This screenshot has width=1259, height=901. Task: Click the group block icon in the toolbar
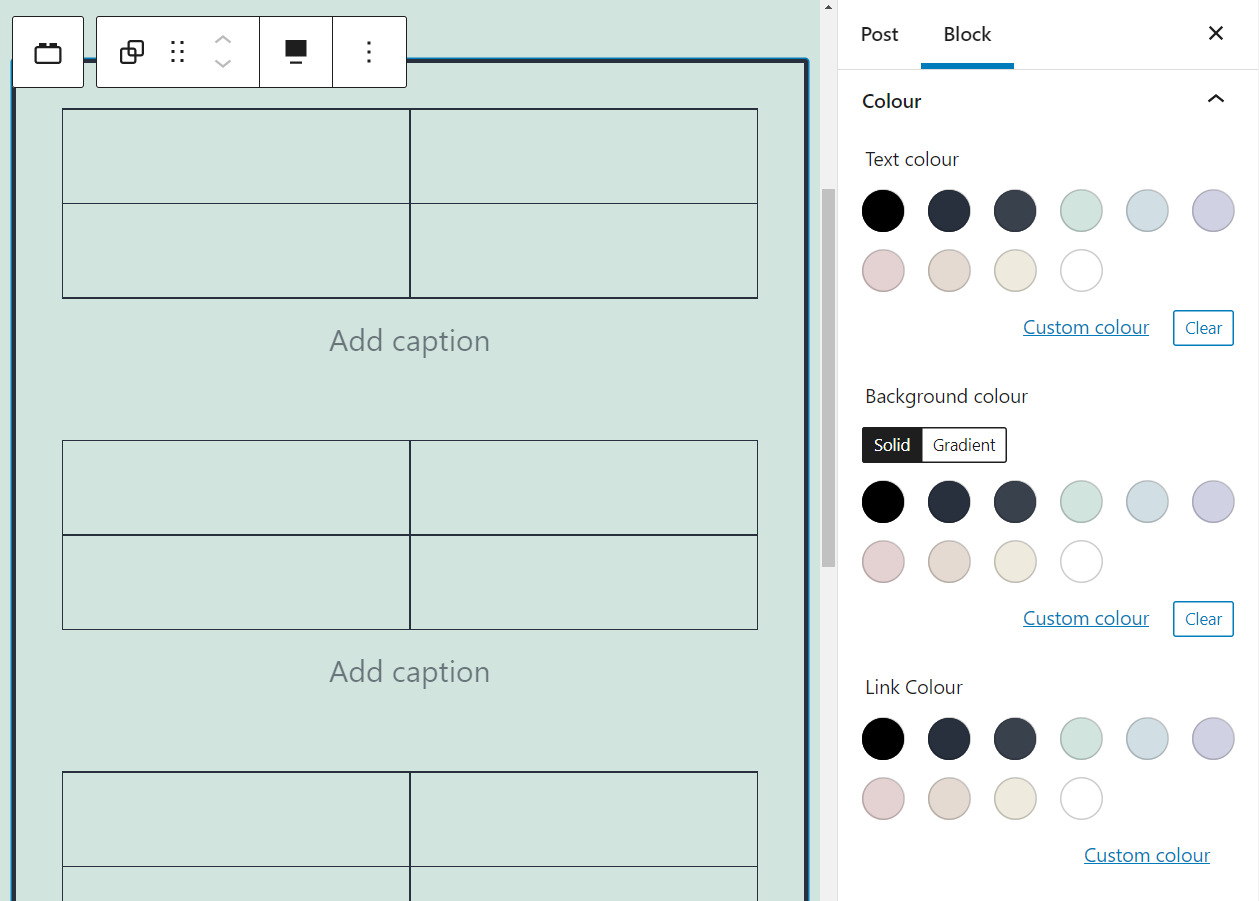point(131,52)
